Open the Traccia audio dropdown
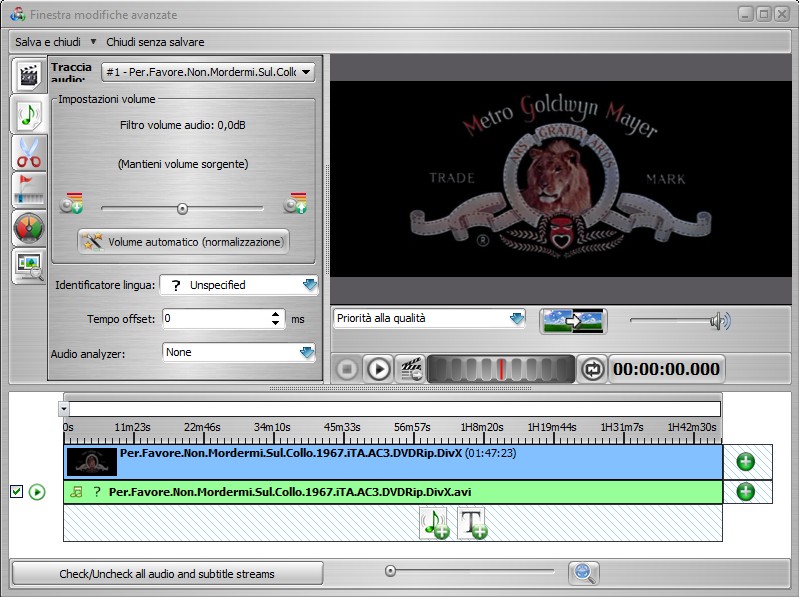799x597 pixels. 208,72
